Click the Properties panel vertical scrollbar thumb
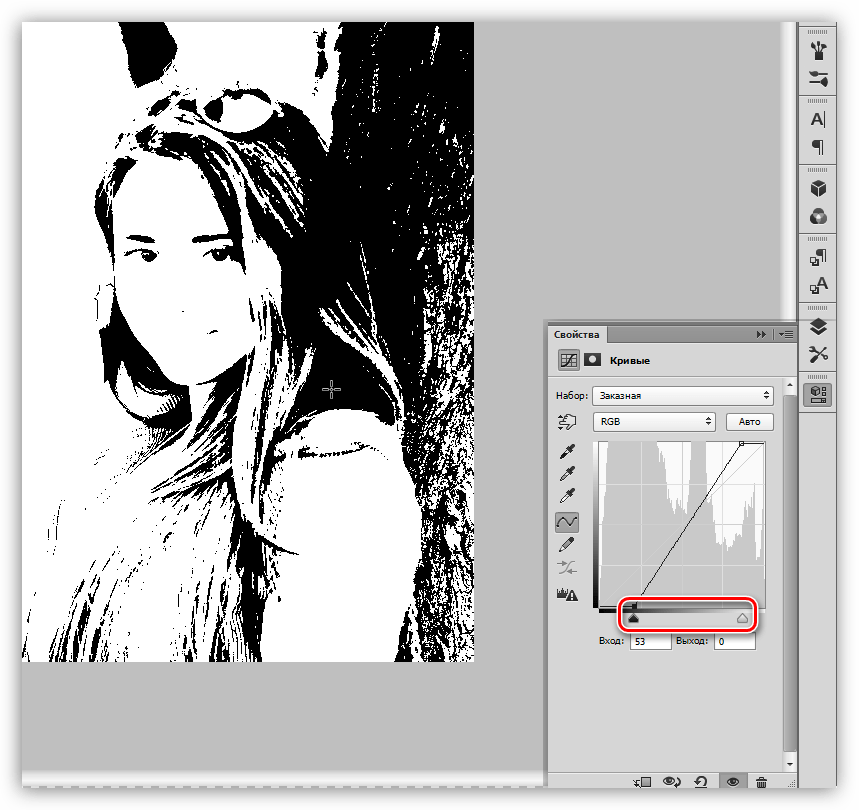 pyautogui.click(x=789, y=572)
